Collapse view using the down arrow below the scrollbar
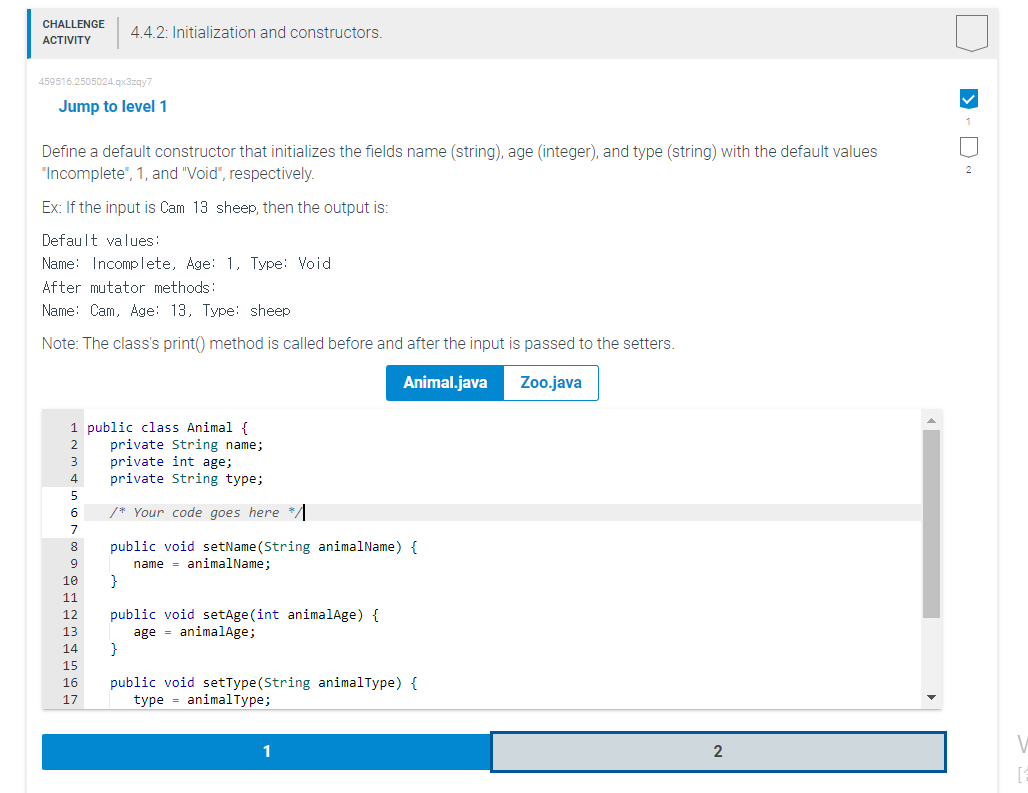 click(931, 697)
